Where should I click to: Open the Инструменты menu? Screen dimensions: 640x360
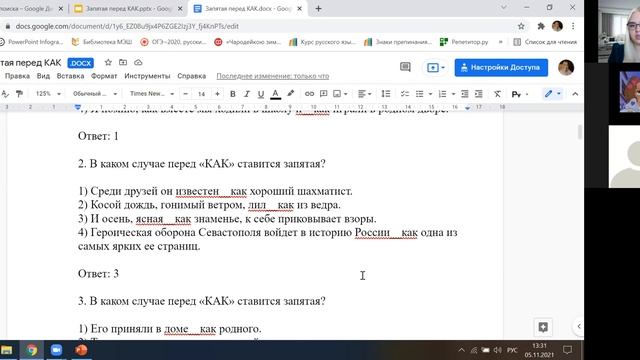[x=147, y=76]
